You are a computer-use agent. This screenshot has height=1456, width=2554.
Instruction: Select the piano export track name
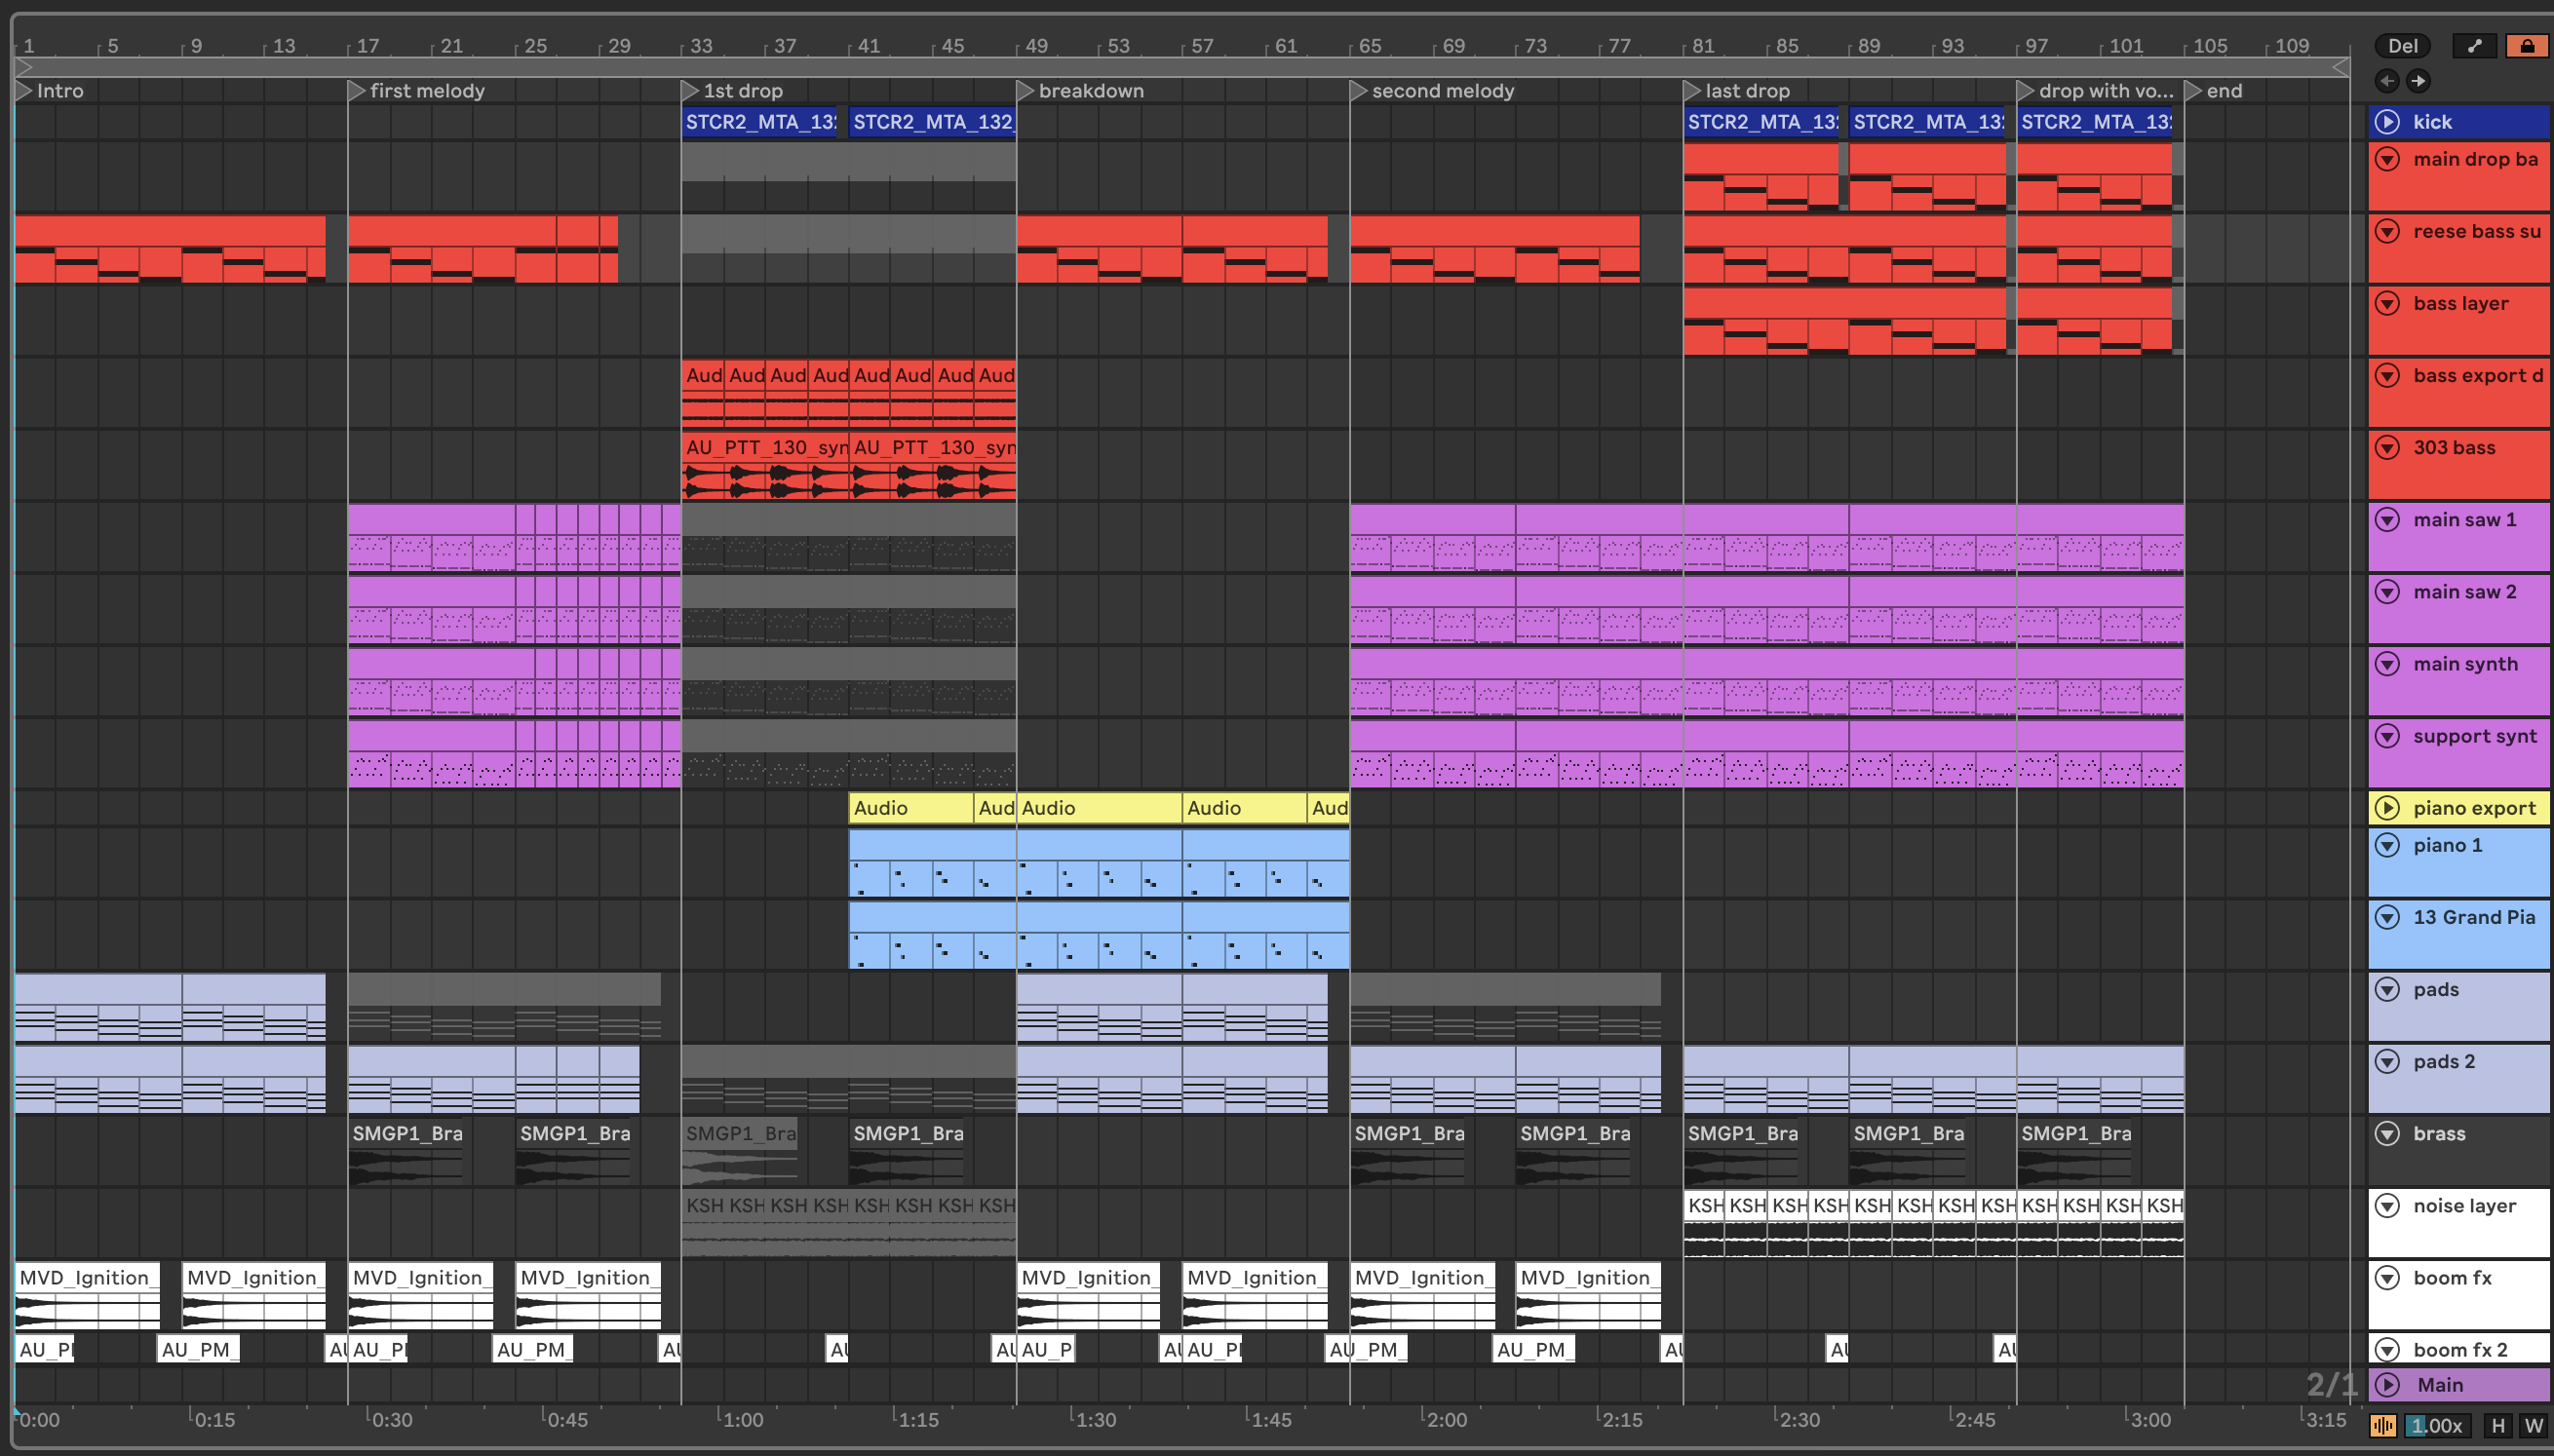[2474, 807]
